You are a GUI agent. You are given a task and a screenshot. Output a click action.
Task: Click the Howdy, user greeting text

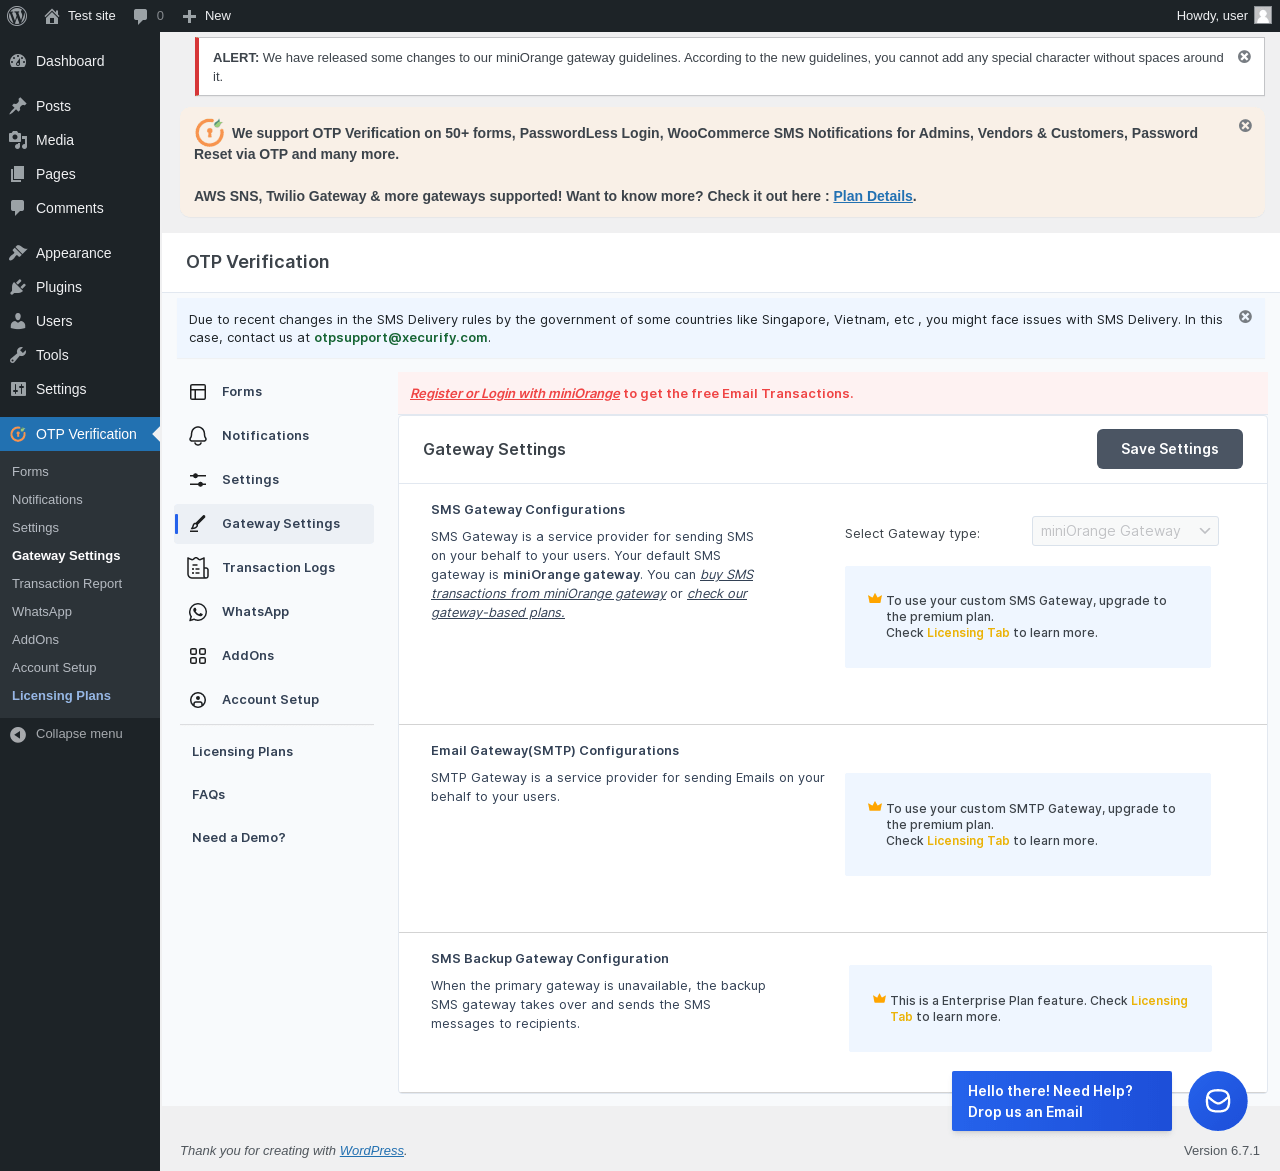(x=1212, y=16)
